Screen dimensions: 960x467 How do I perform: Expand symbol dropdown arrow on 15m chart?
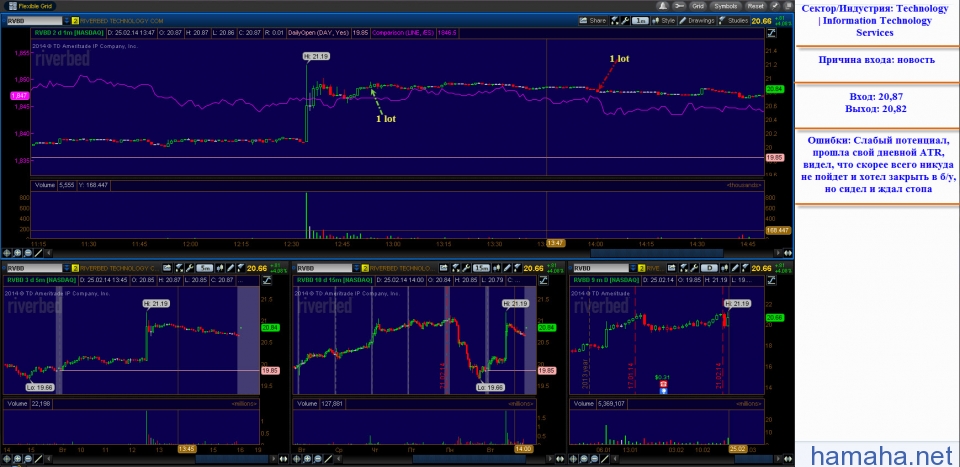356,268
